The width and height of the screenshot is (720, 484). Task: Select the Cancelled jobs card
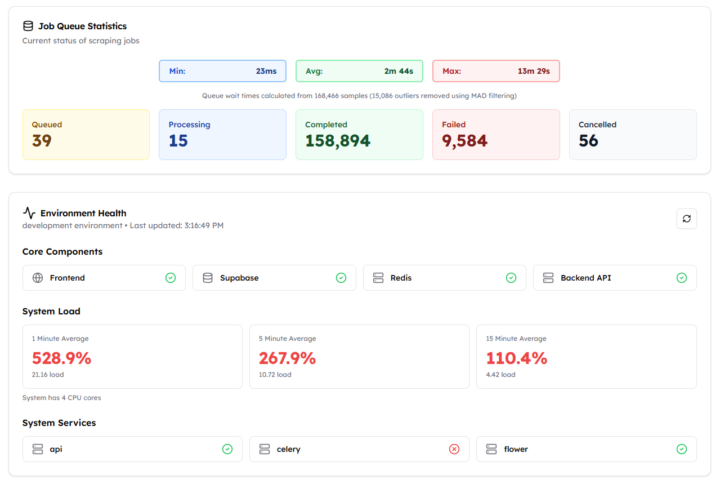coord(632,134)
